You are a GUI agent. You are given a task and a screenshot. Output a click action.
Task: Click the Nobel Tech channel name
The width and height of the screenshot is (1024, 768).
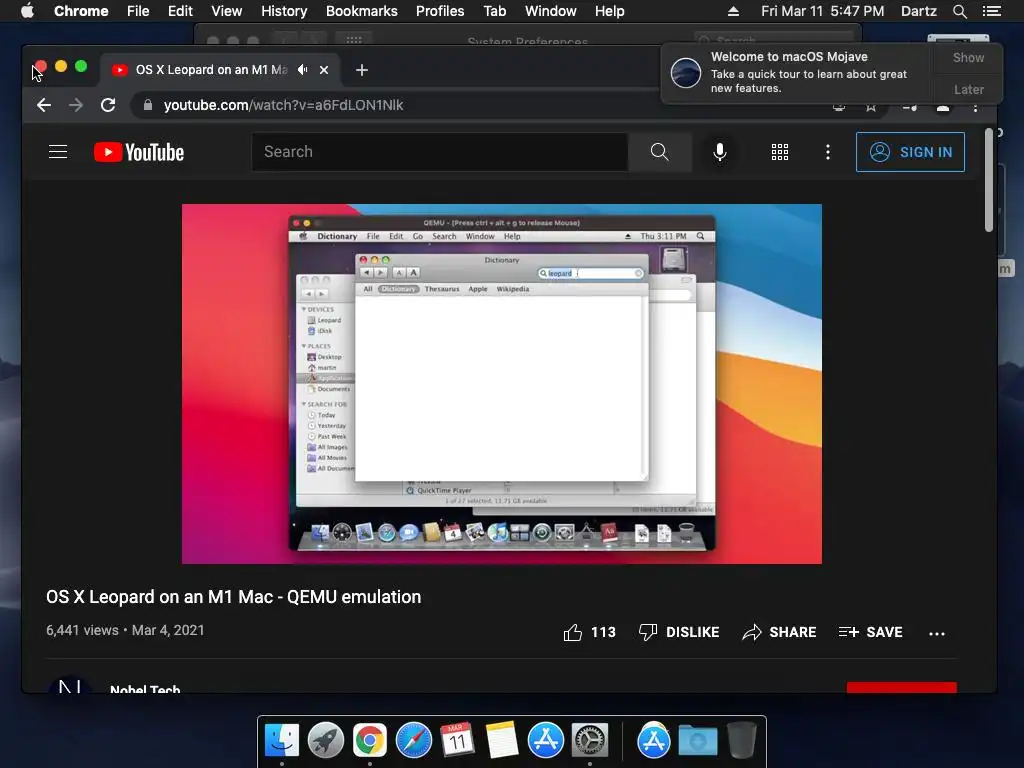(145, 689)
